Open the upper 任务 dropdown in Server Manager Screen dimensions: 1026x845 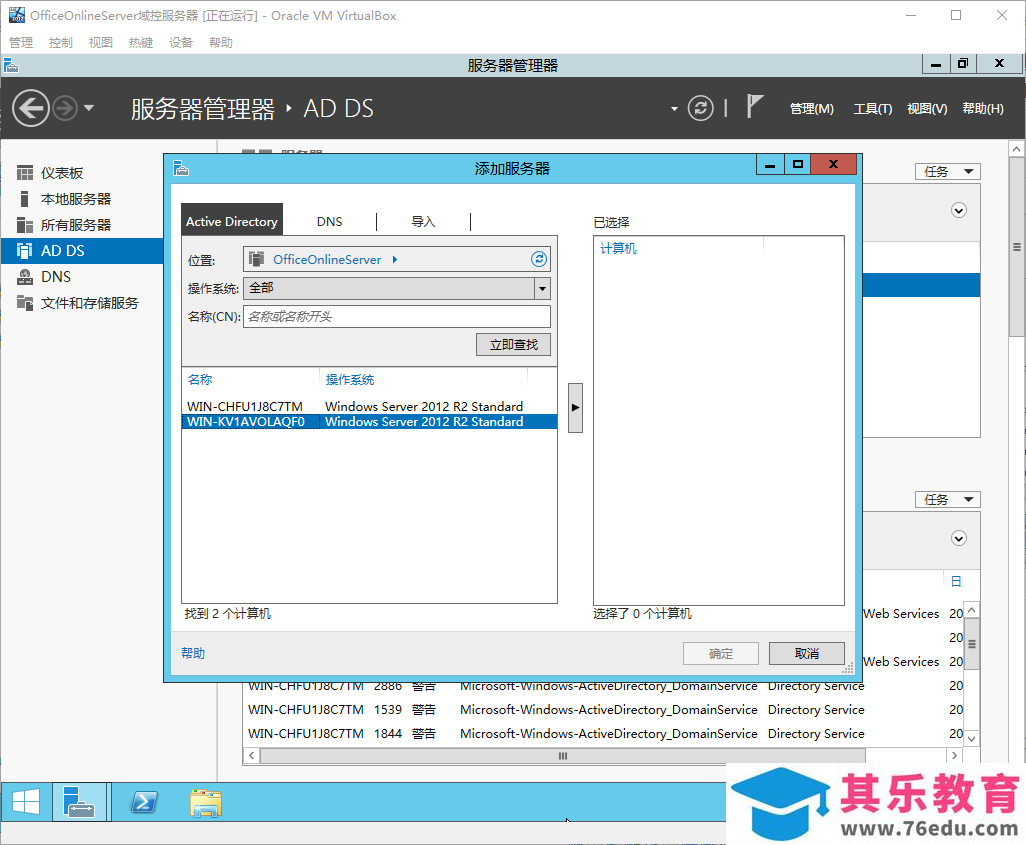click(x=947, y=171)
